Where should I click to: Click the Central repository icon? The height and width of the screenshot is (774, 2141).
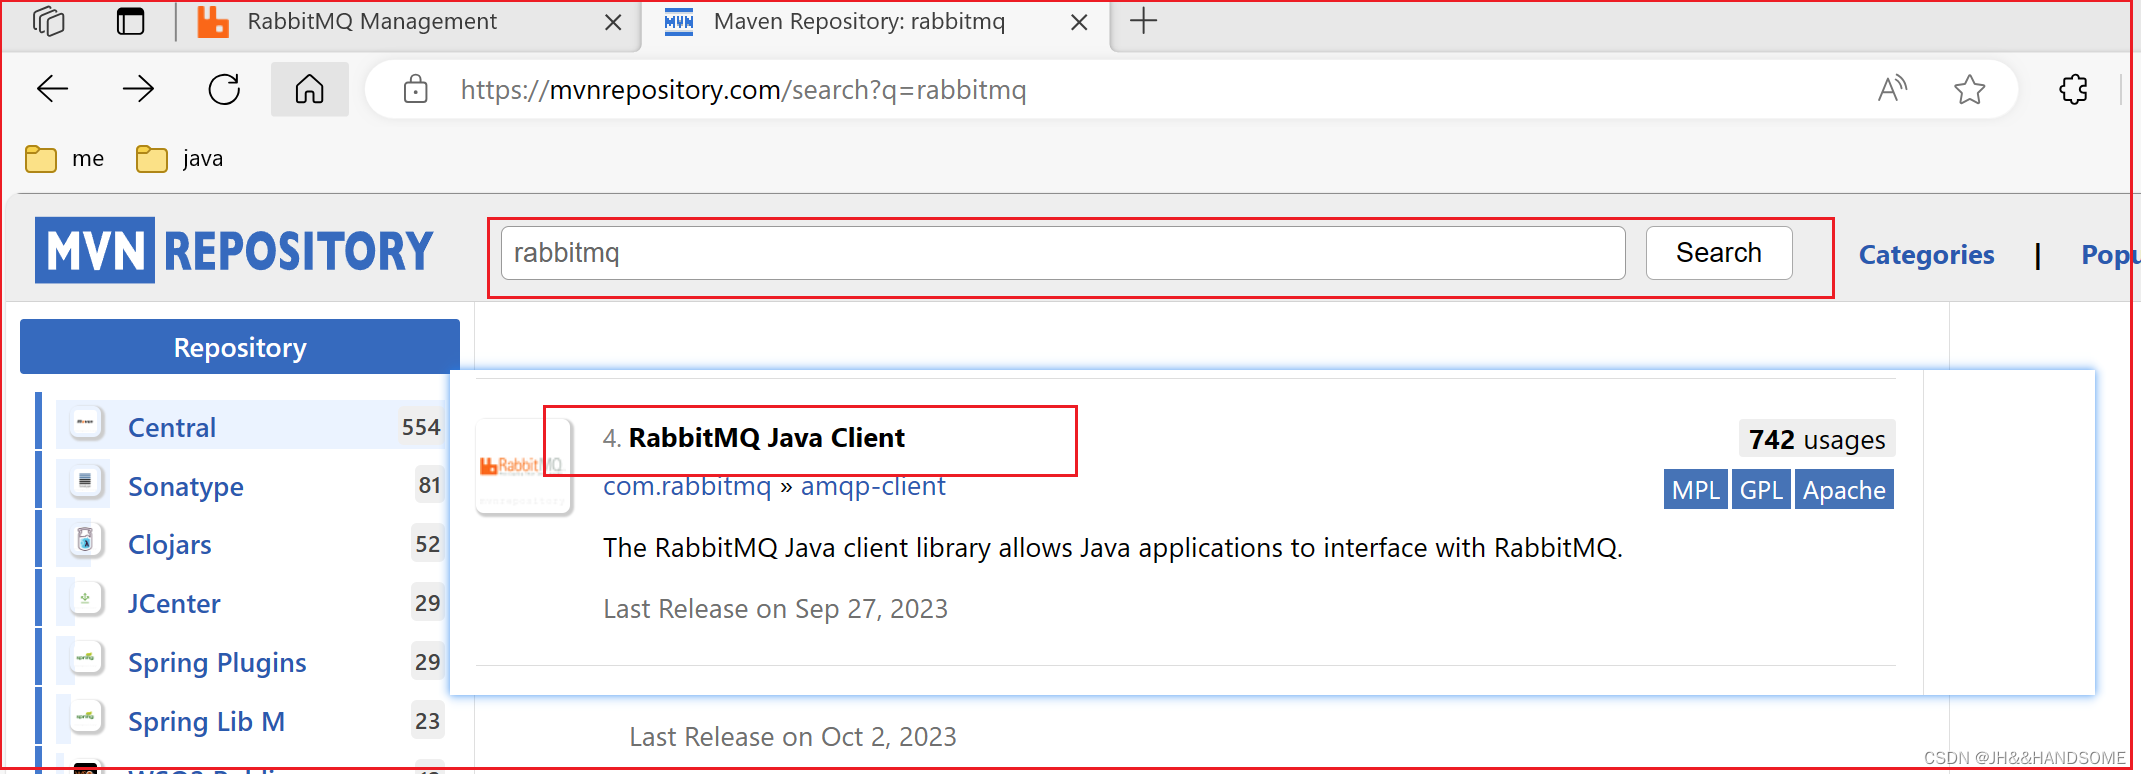pos(86,424)
